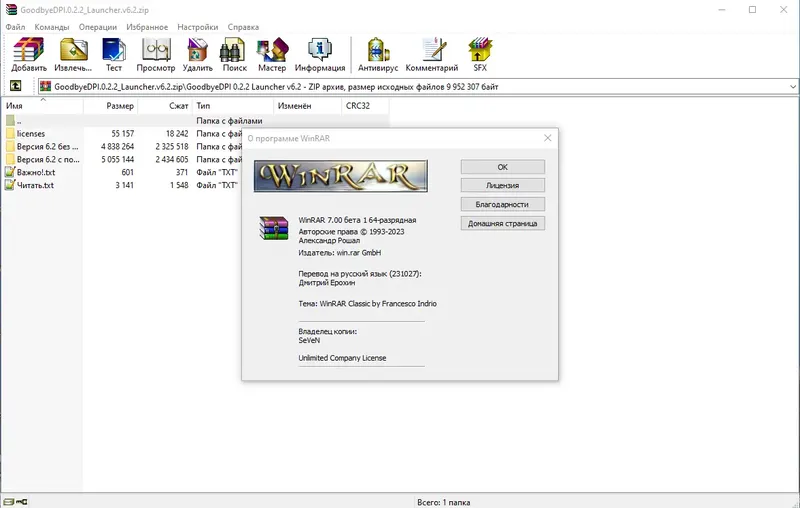Show archive Информация icon

(x=320, y=50)
